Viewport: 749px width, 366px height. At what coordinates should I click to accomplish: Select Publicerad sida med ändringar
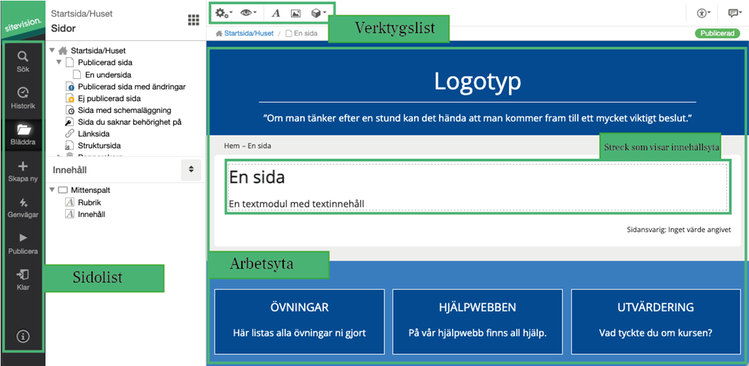click(132, 86)
